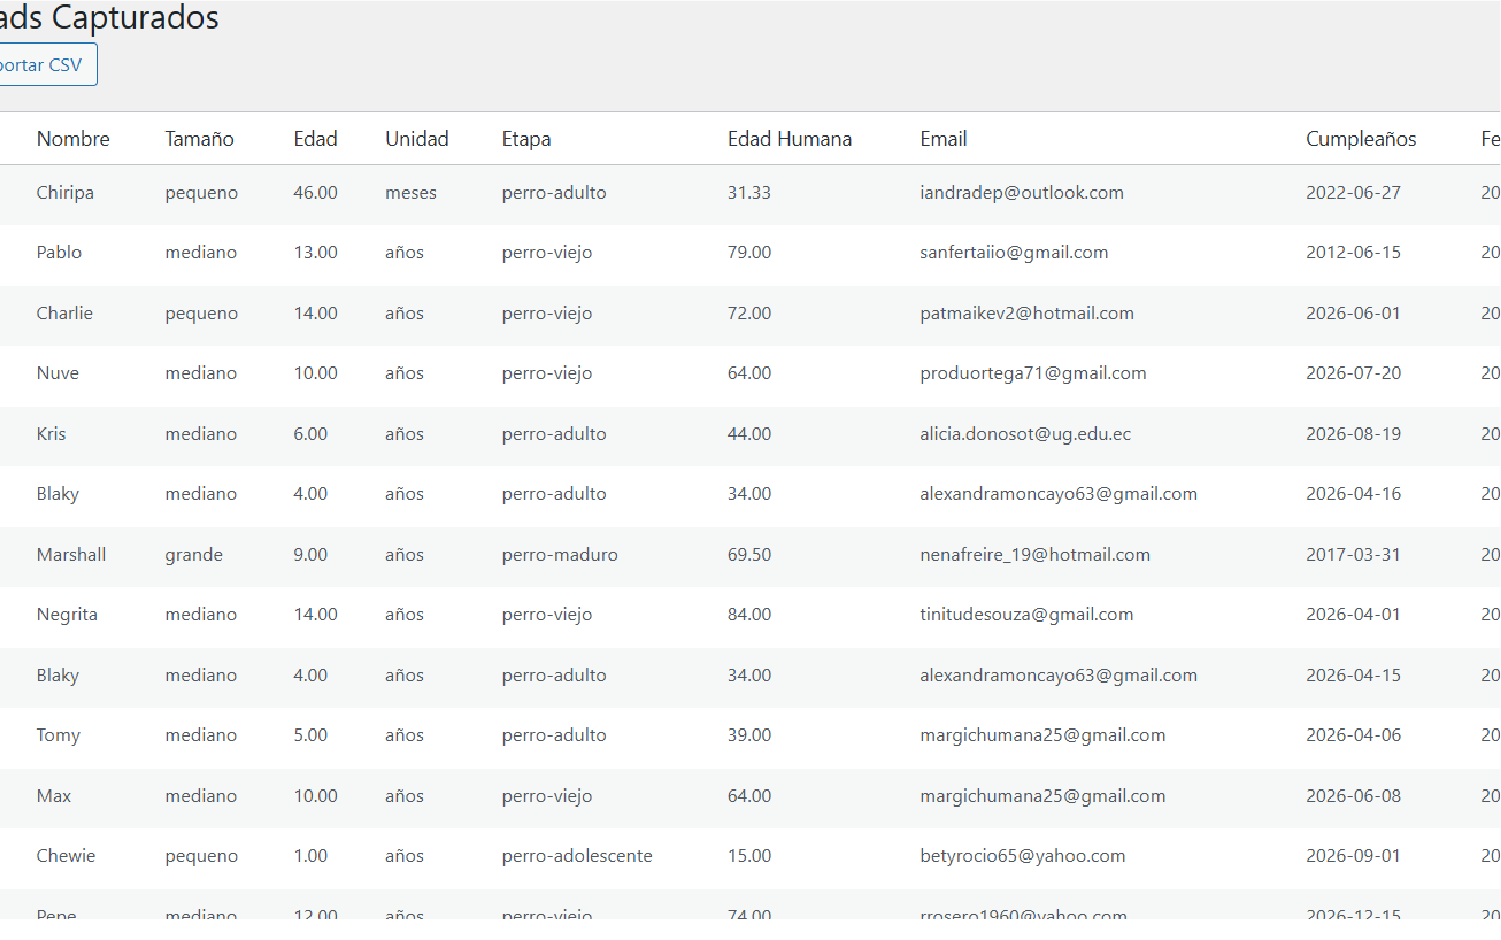Viewport: 1501px width, 940px height.
Task: Click the name Chiripa
Action: click(65, 193)
